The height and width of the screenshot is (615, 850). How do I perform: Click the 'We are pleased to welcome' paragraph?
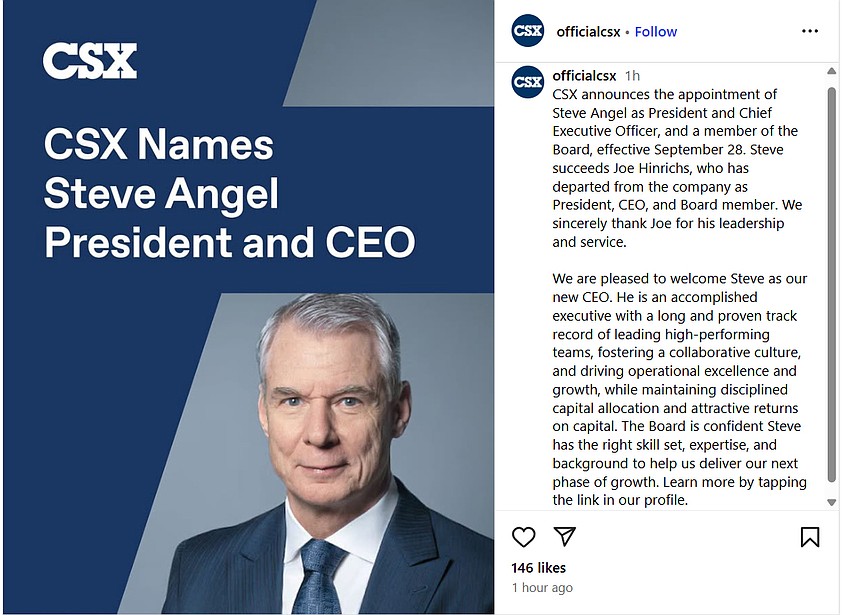pyautogui.click(x=680, y=389)
